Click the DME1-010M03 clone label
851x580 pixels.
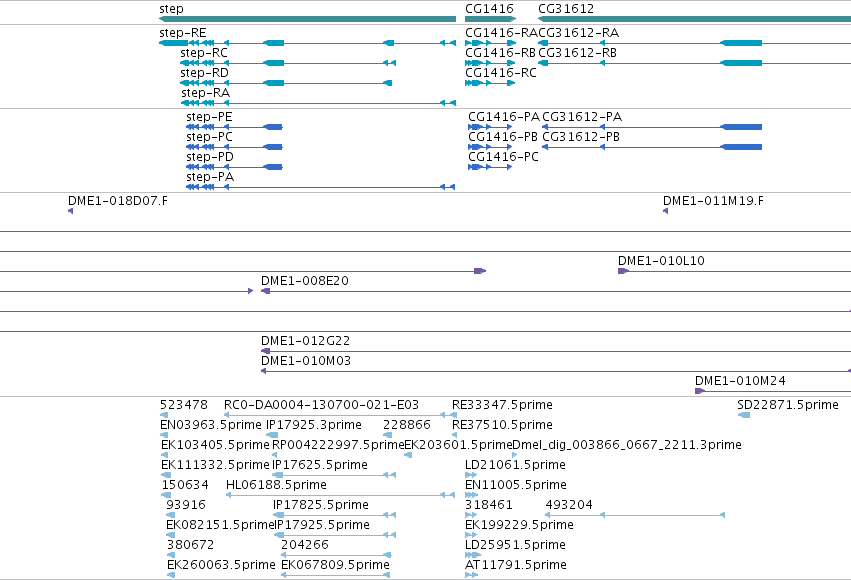306,361
